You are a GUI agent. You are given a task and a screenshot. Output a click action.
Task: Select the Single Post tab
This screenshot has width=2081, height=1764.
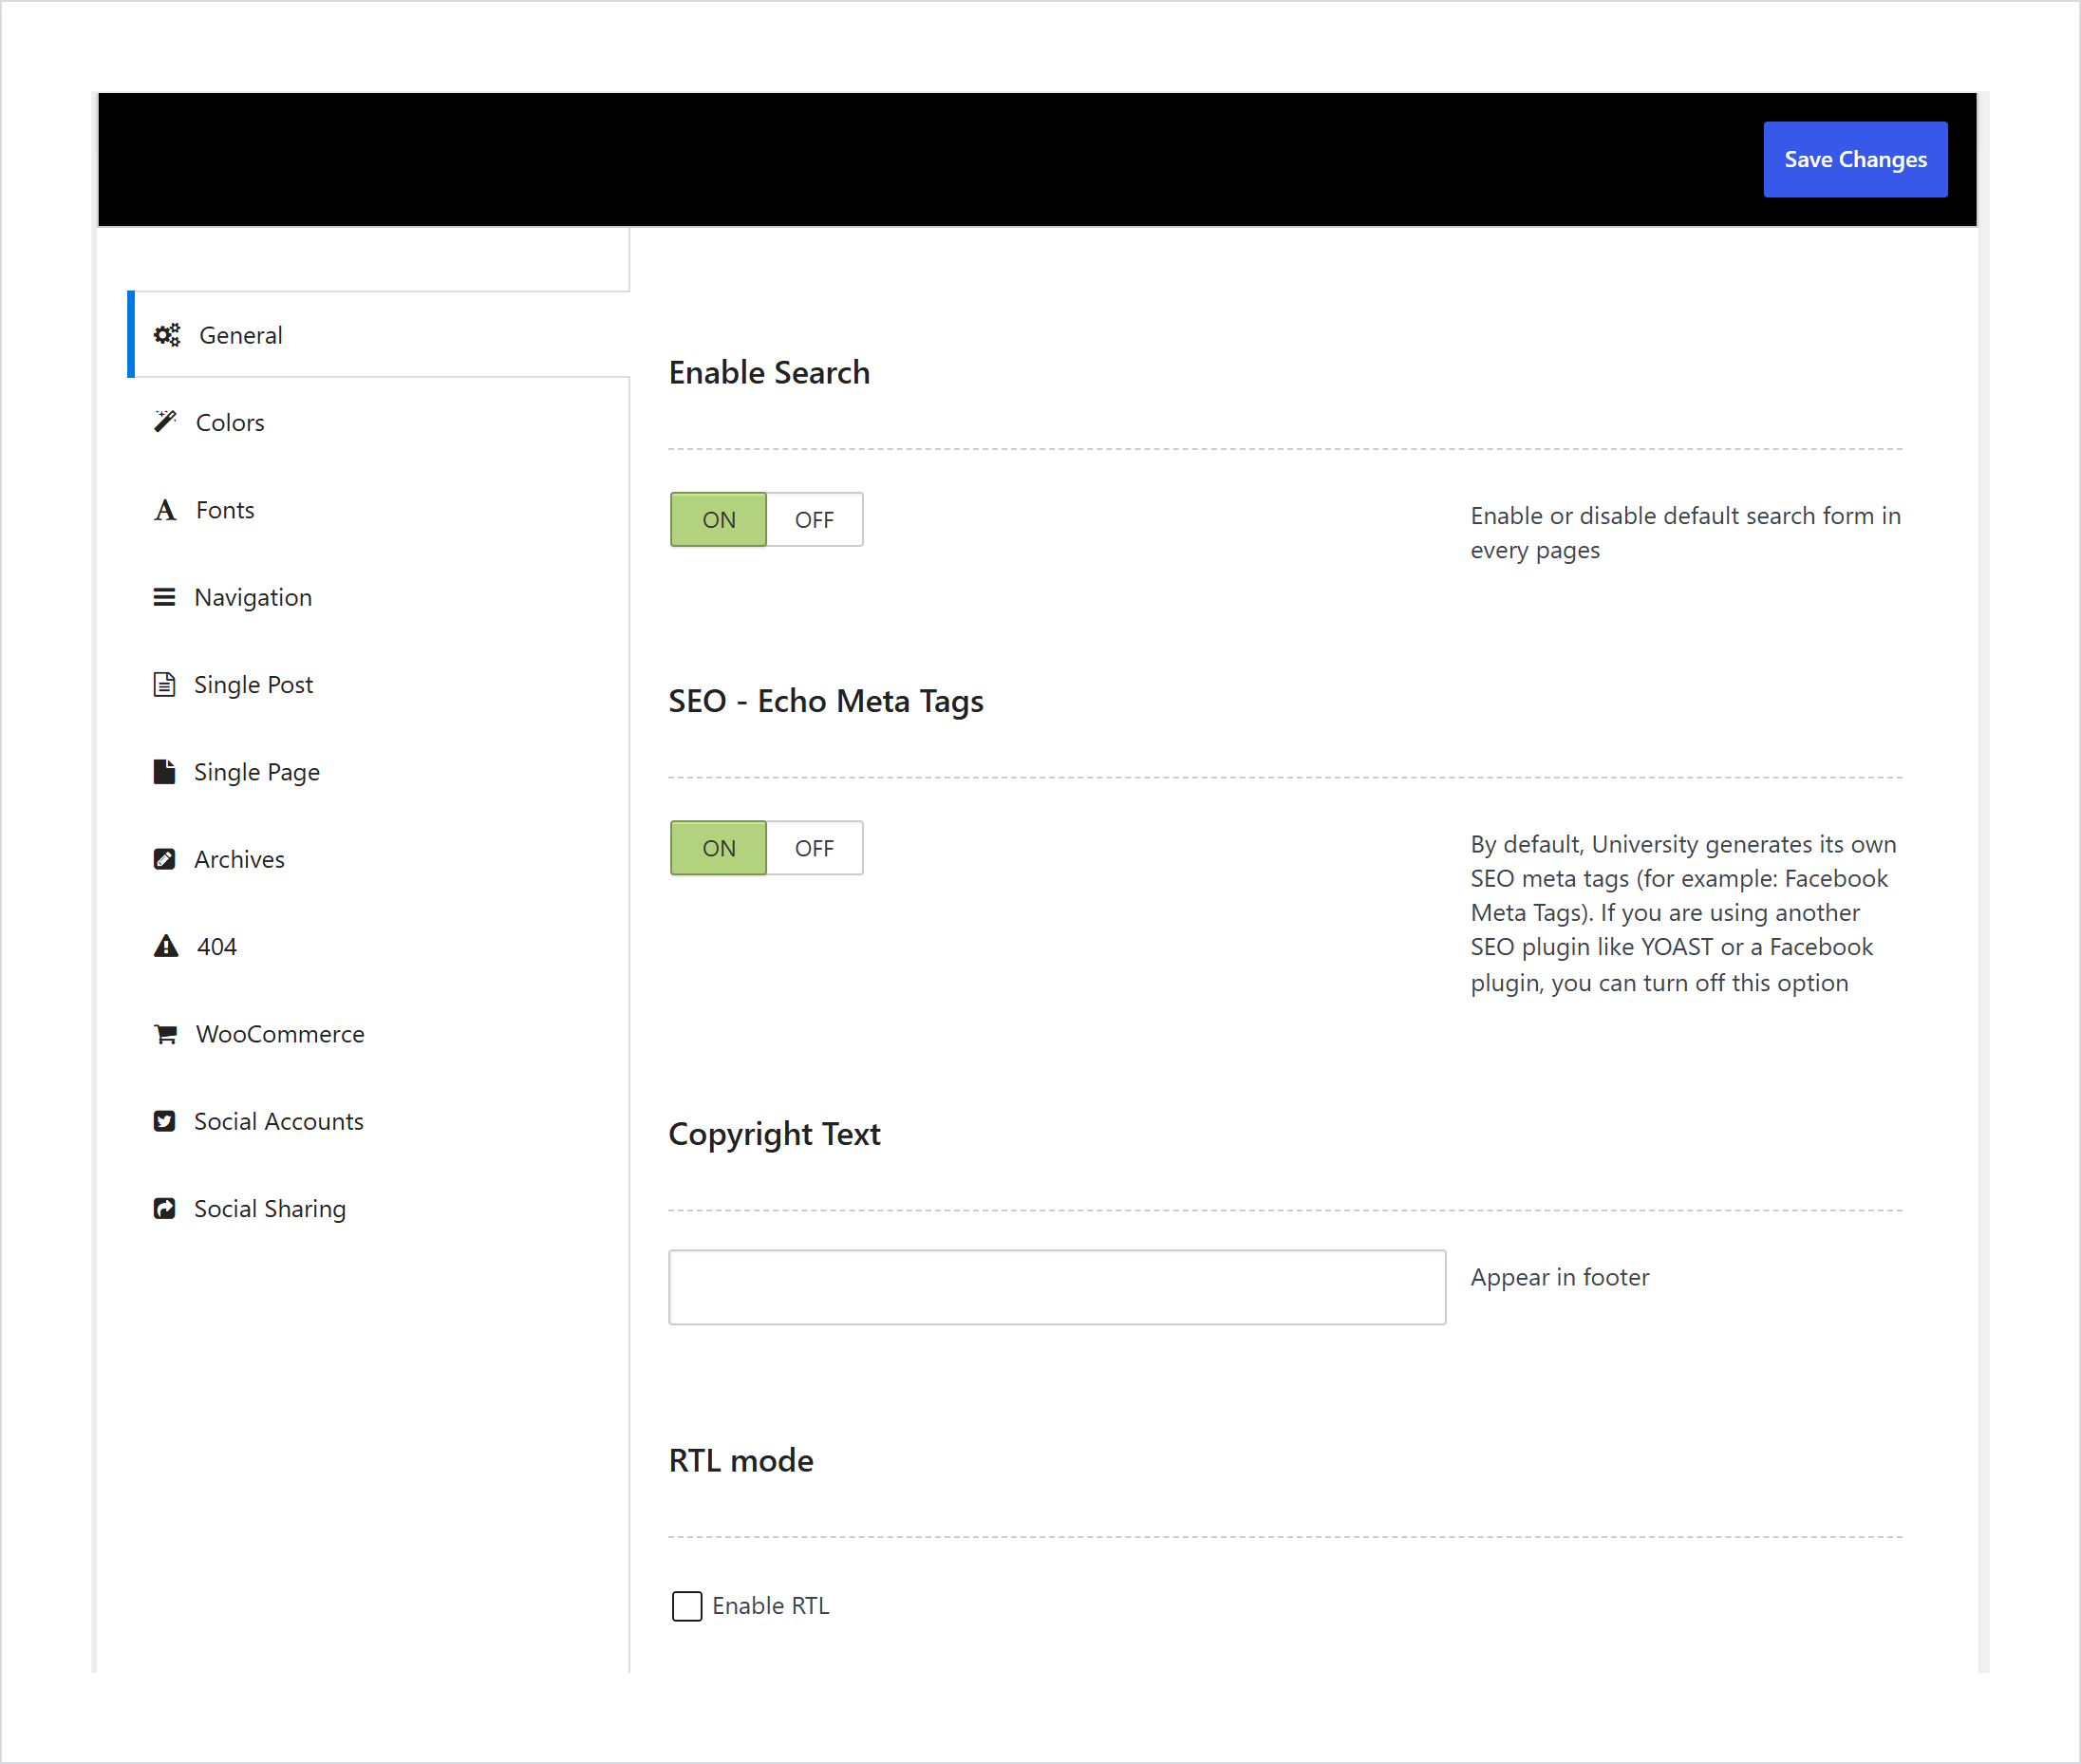379,684
